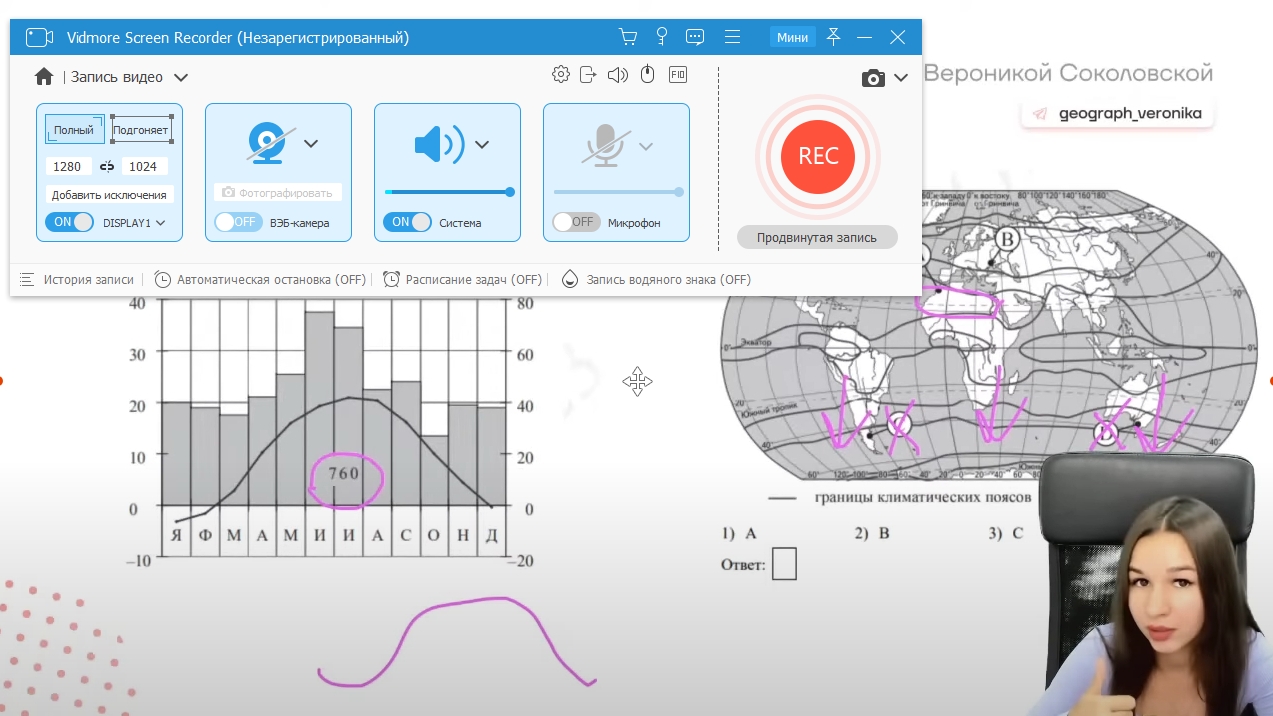
Task: Open mouse settings icon
Action: (x=647, y=75)
